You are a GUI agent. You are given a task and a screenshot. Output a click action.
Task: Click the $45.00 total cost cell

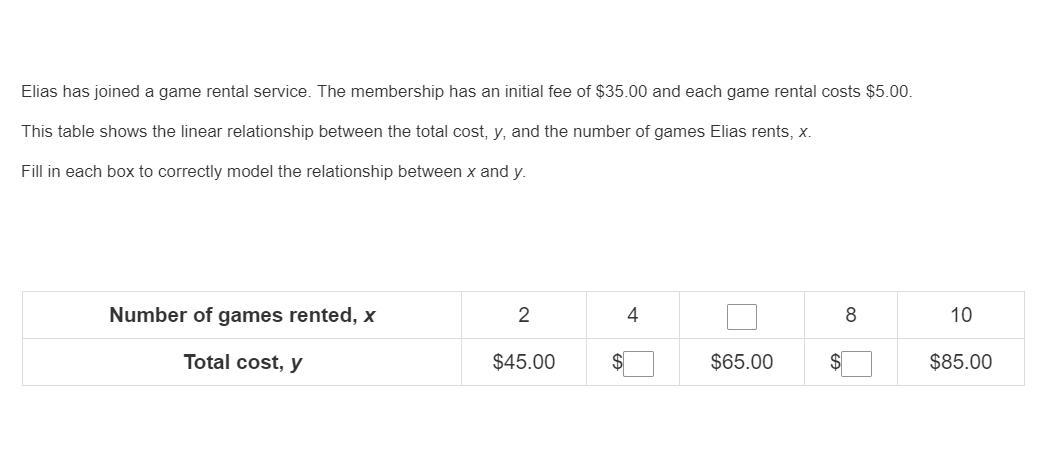tap(523, 362)
